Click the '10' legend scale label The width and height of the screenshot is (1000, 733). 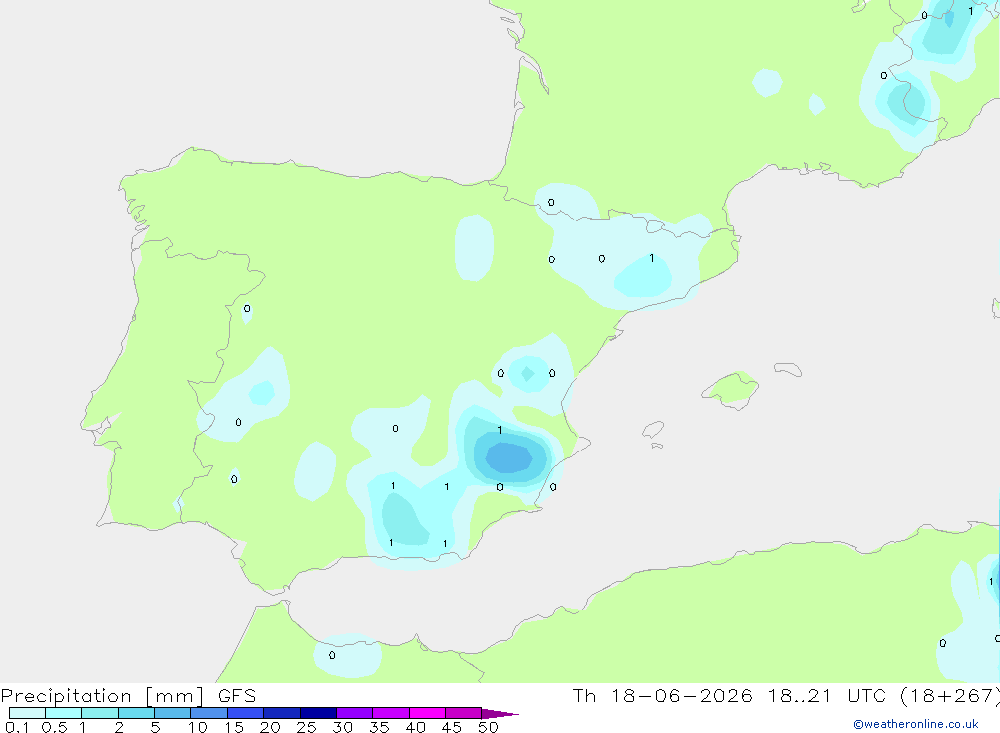point(198,727)
